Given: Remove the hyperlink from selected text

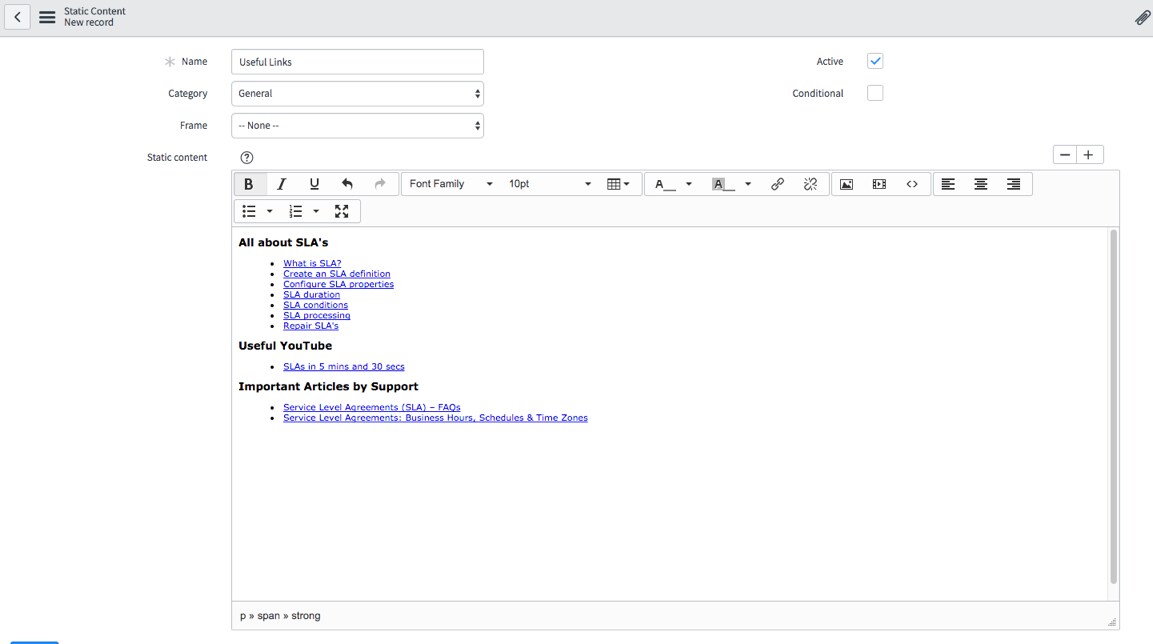Looking at the screenshot, I should tap(810, 183).
